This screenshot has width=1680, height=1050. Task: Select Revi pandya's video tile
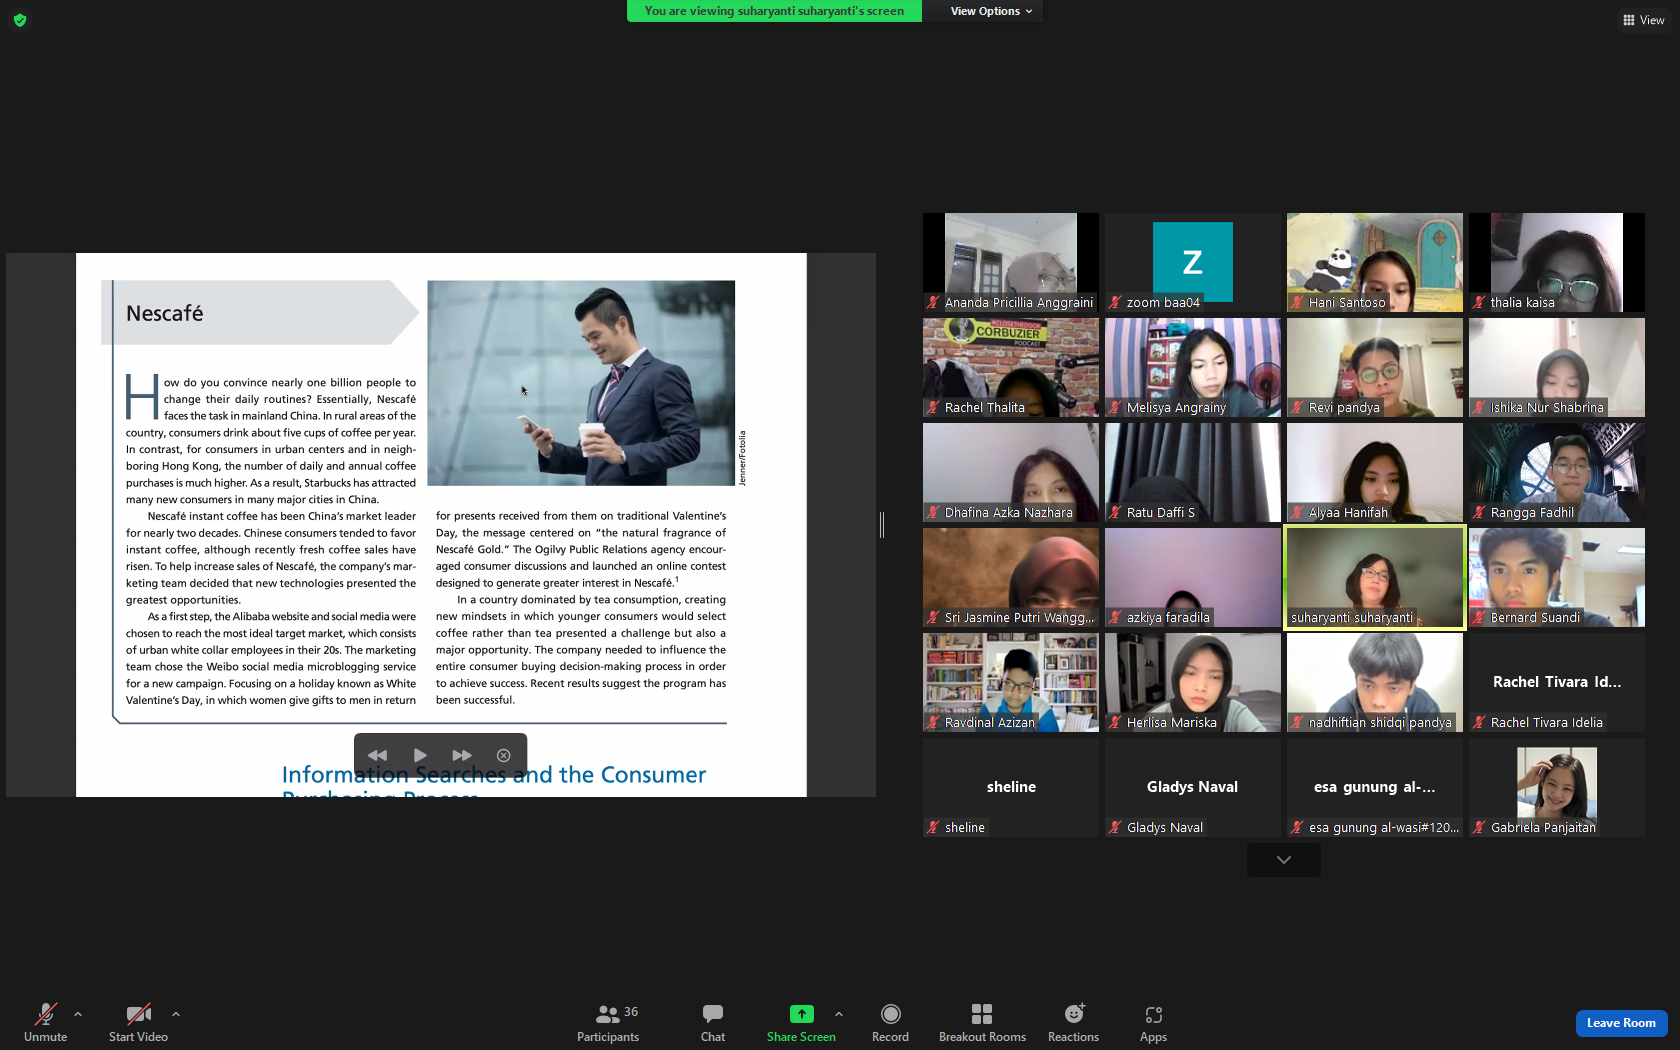(1375, 367)
